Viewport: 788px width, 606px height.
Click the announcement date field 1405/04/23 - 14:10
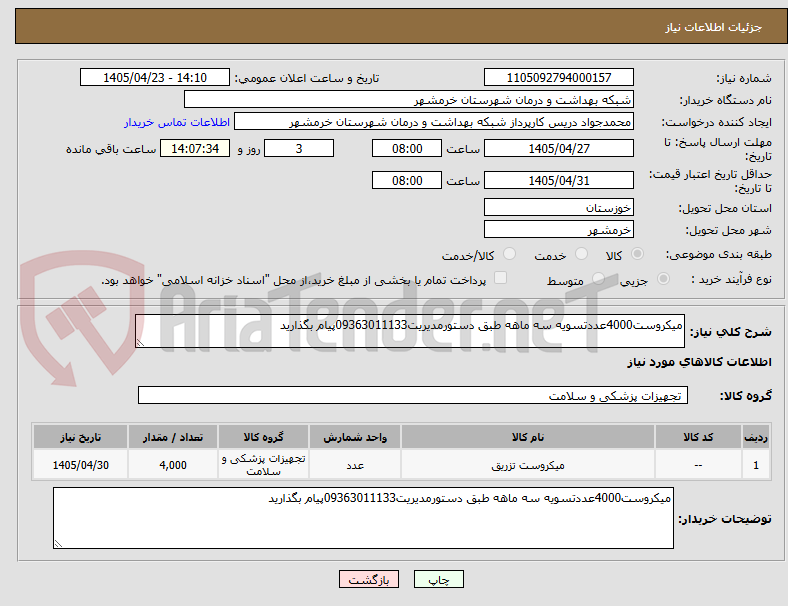pos(155,77)
